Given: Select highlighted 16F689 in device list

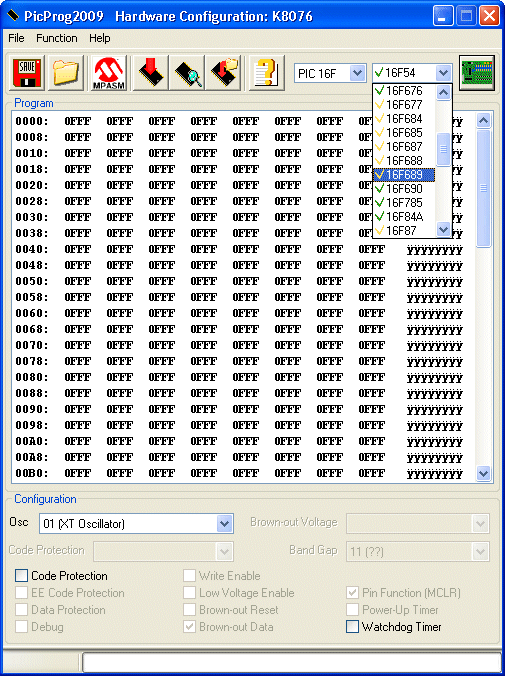Looking at the screenshot, I should [404, 175].
